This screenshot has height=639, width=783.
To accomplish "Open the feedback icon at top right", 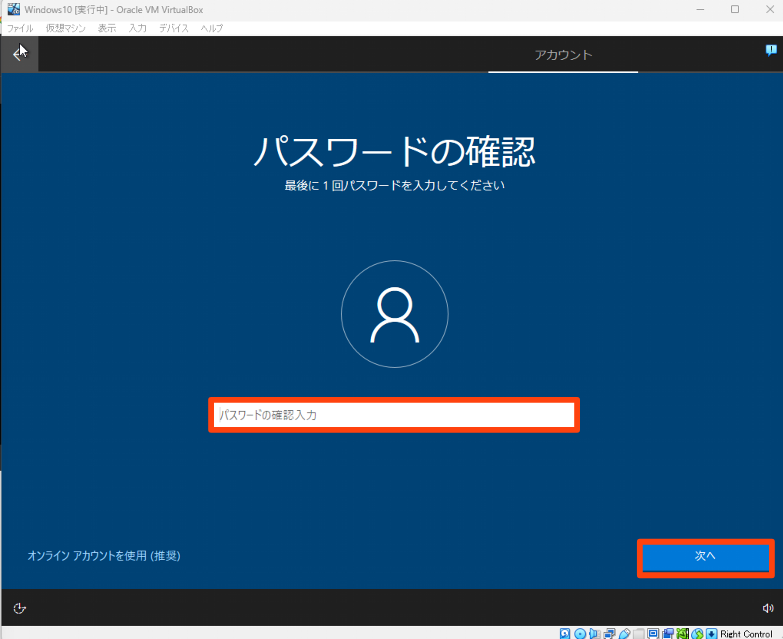I will point(771,50).
